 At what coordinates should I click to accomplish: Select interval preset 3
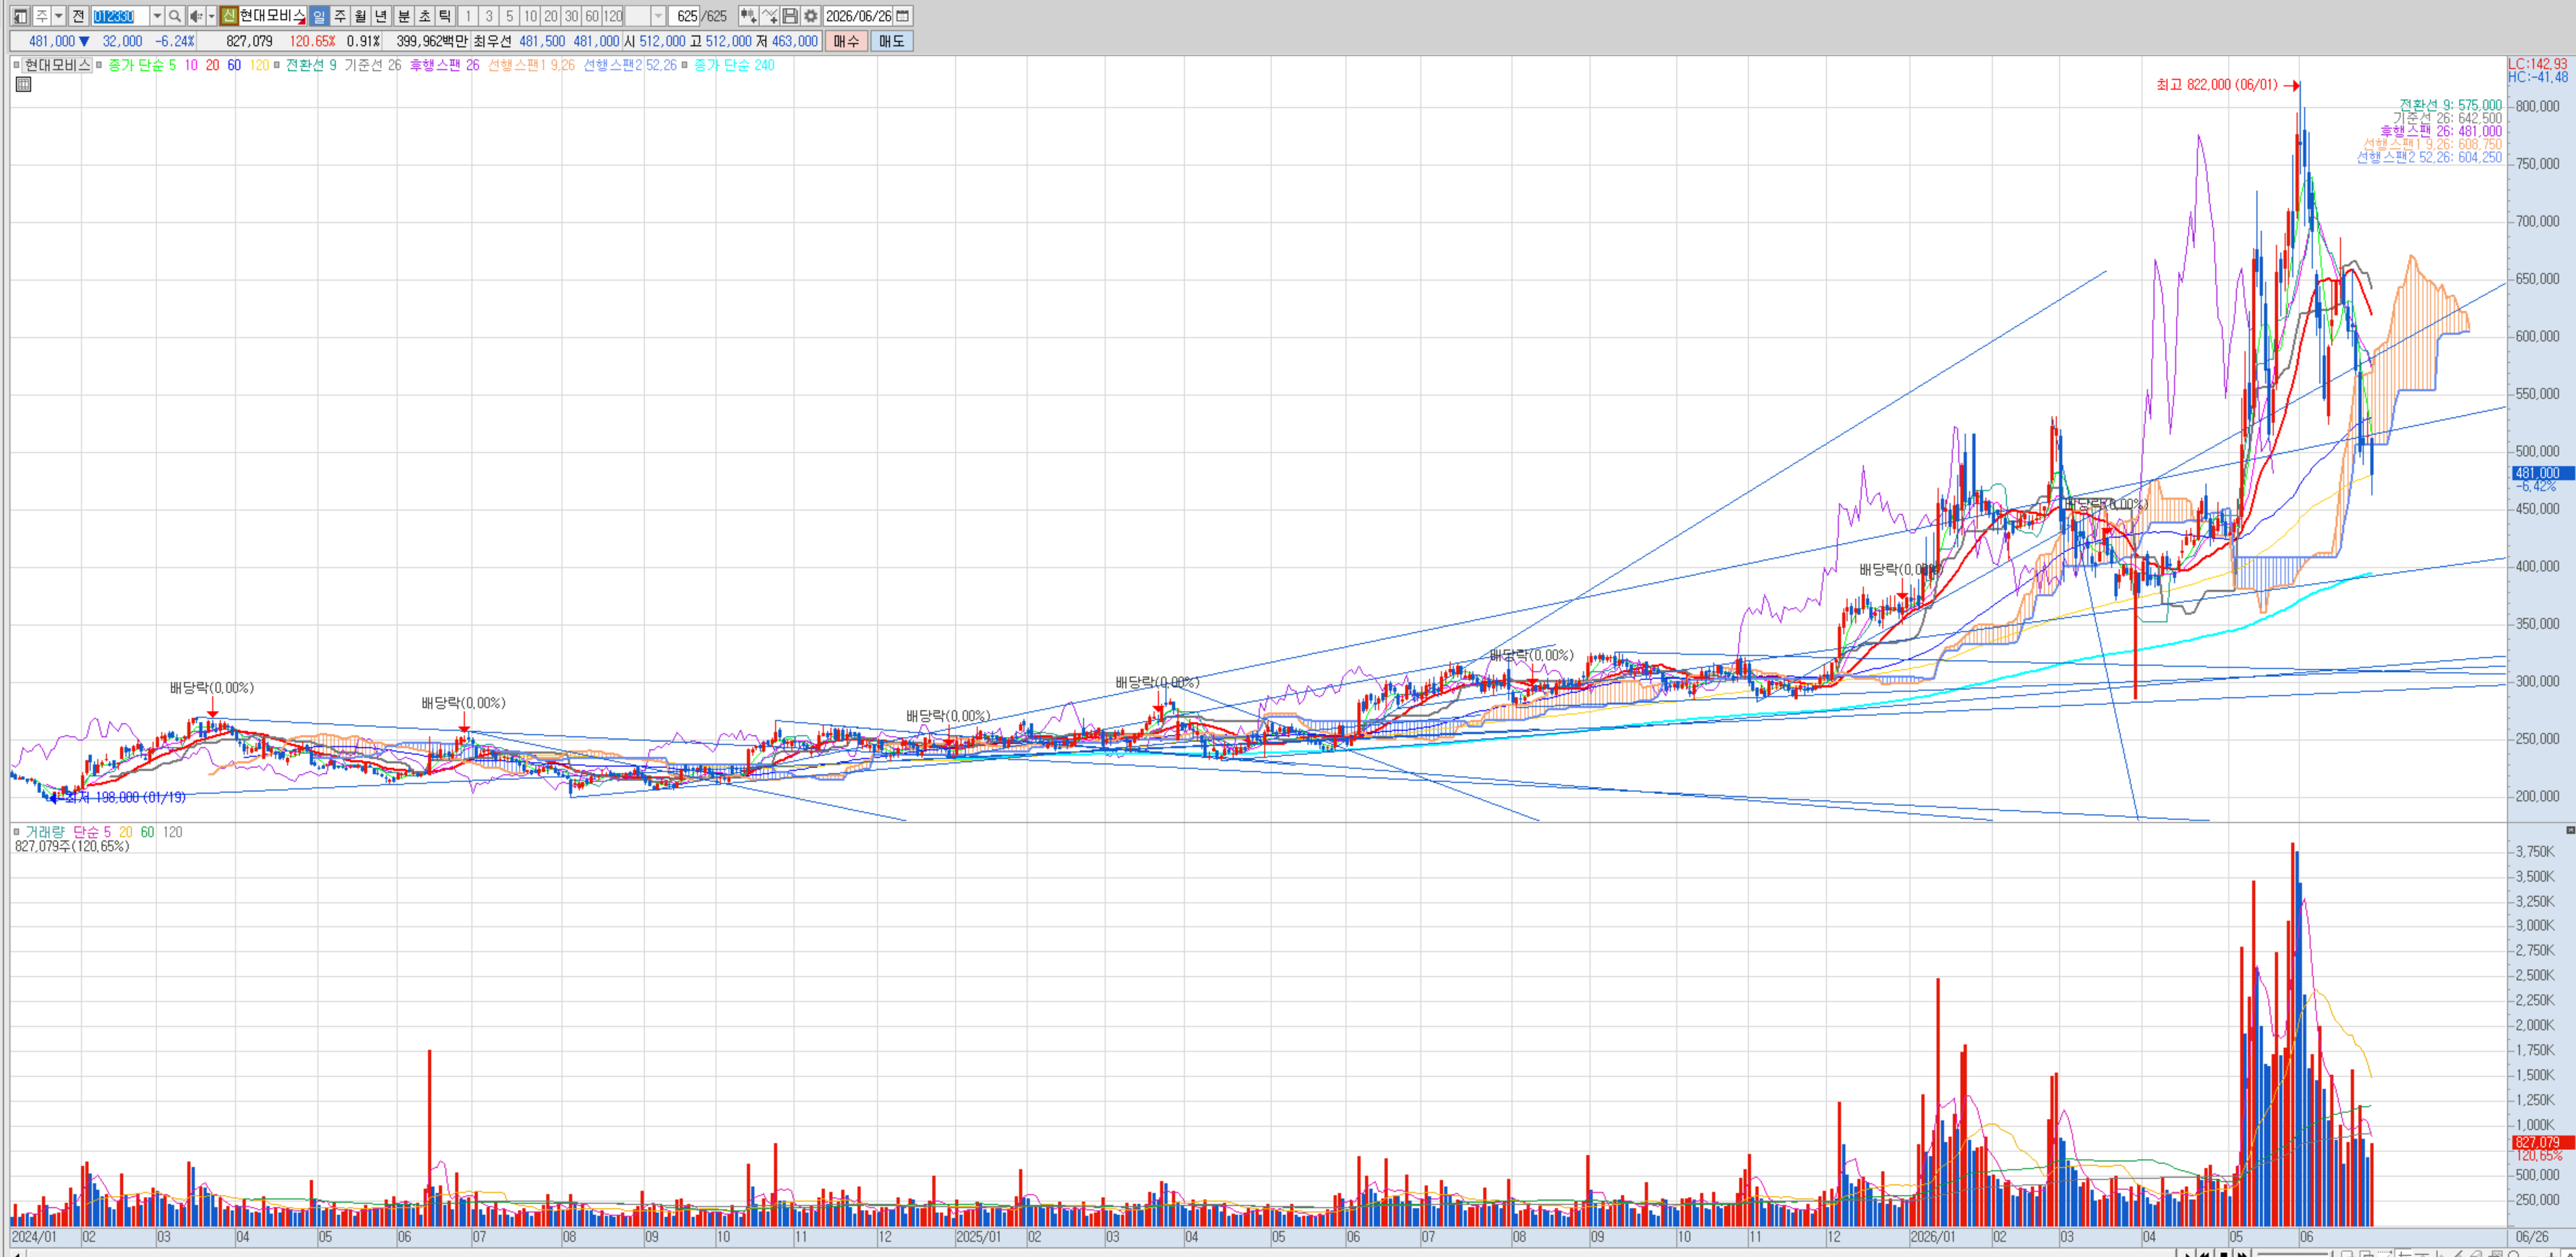(489, 16)
